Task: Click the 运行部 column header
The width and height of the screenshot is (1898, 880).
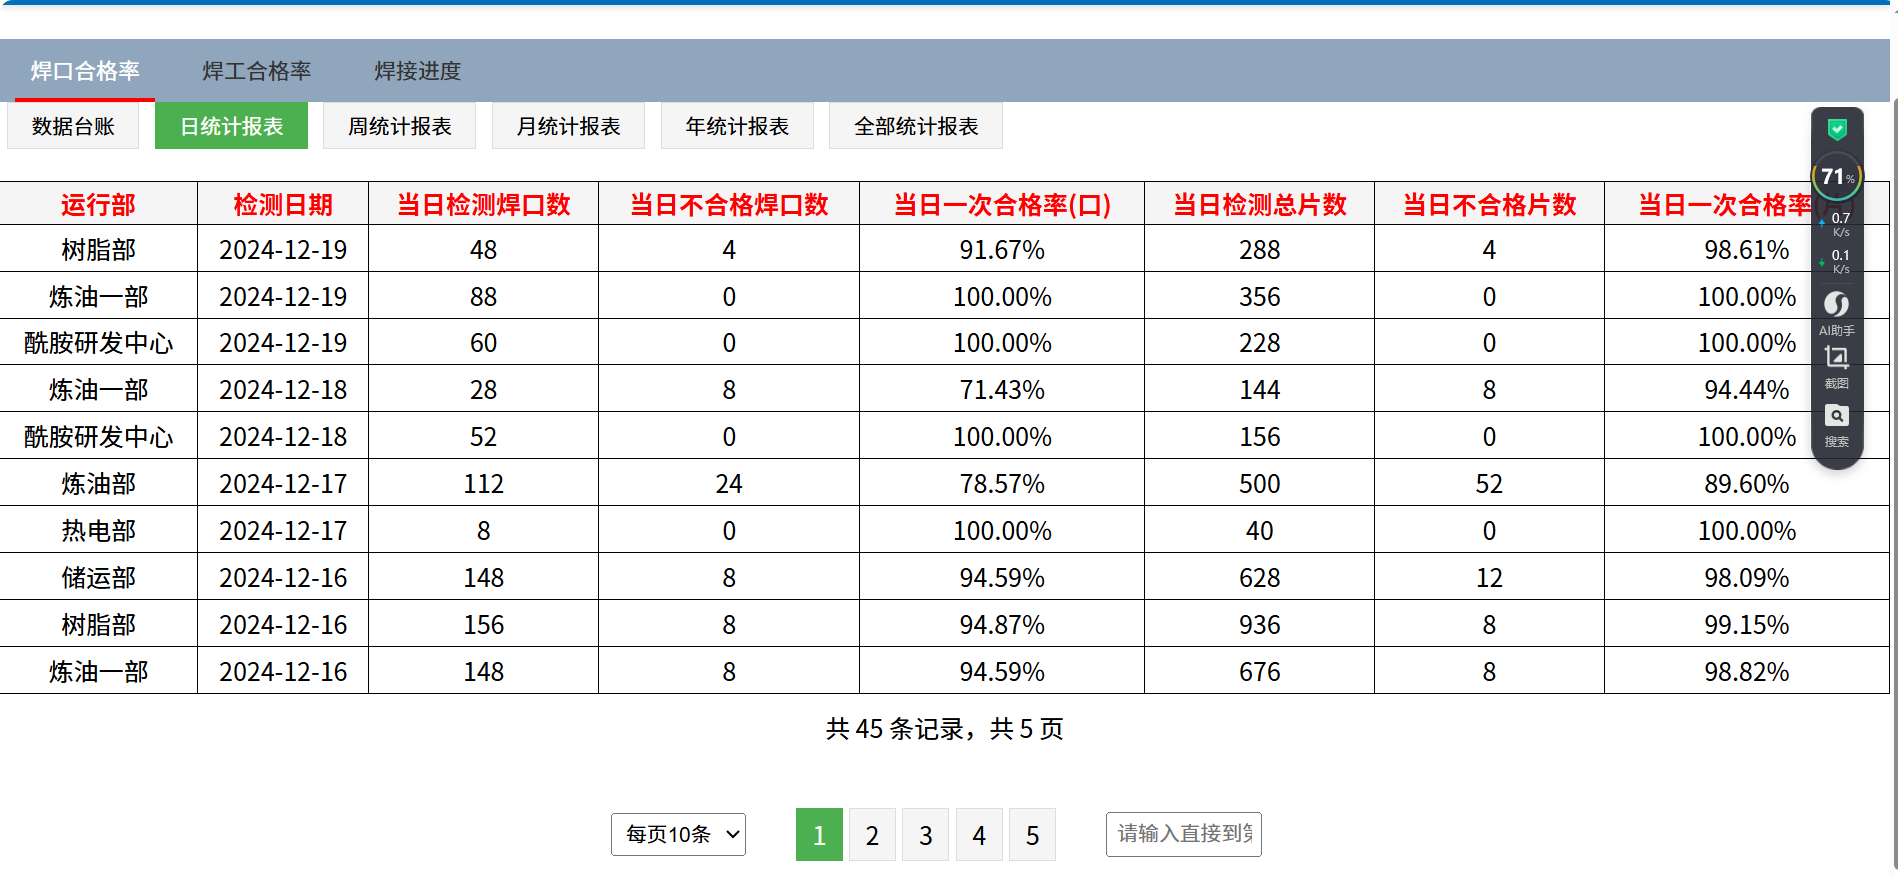Action: [98, 204]
